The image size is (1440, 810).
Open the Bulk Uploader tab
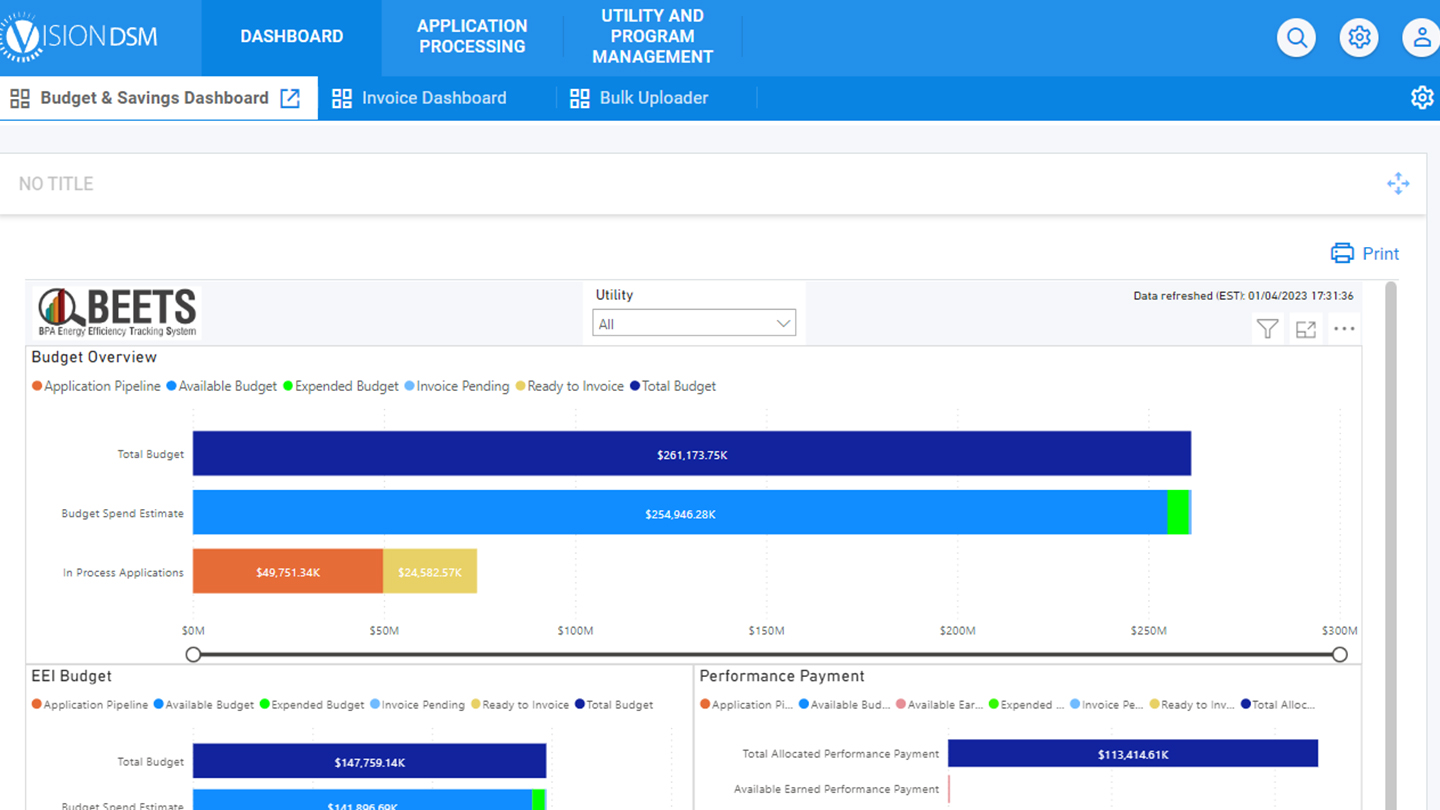[x=653, y=98]
